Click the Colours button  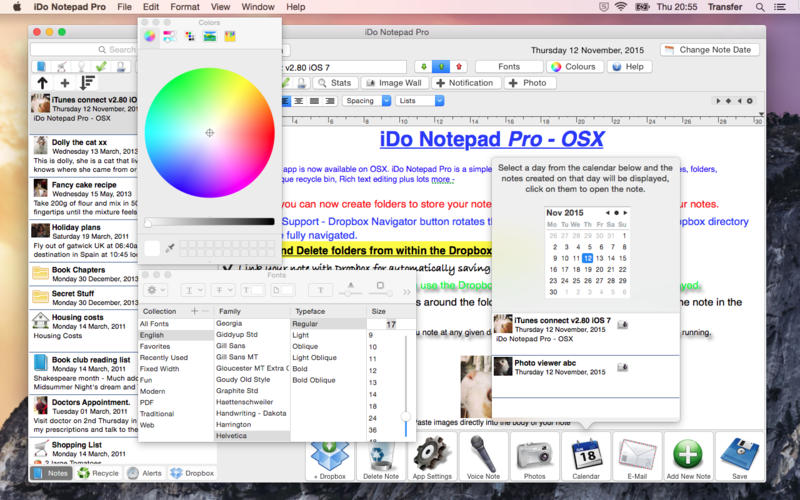(574, 66)
